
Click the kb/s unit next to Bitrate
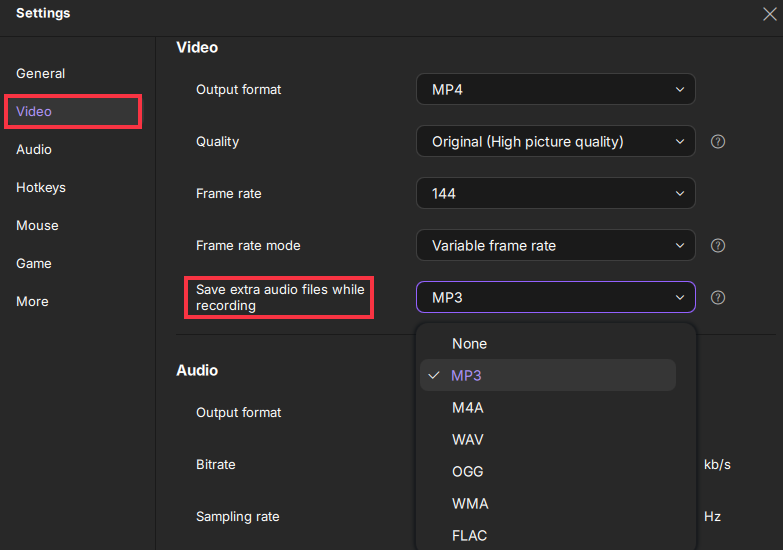pyautogui.click(x=717, y=465)
